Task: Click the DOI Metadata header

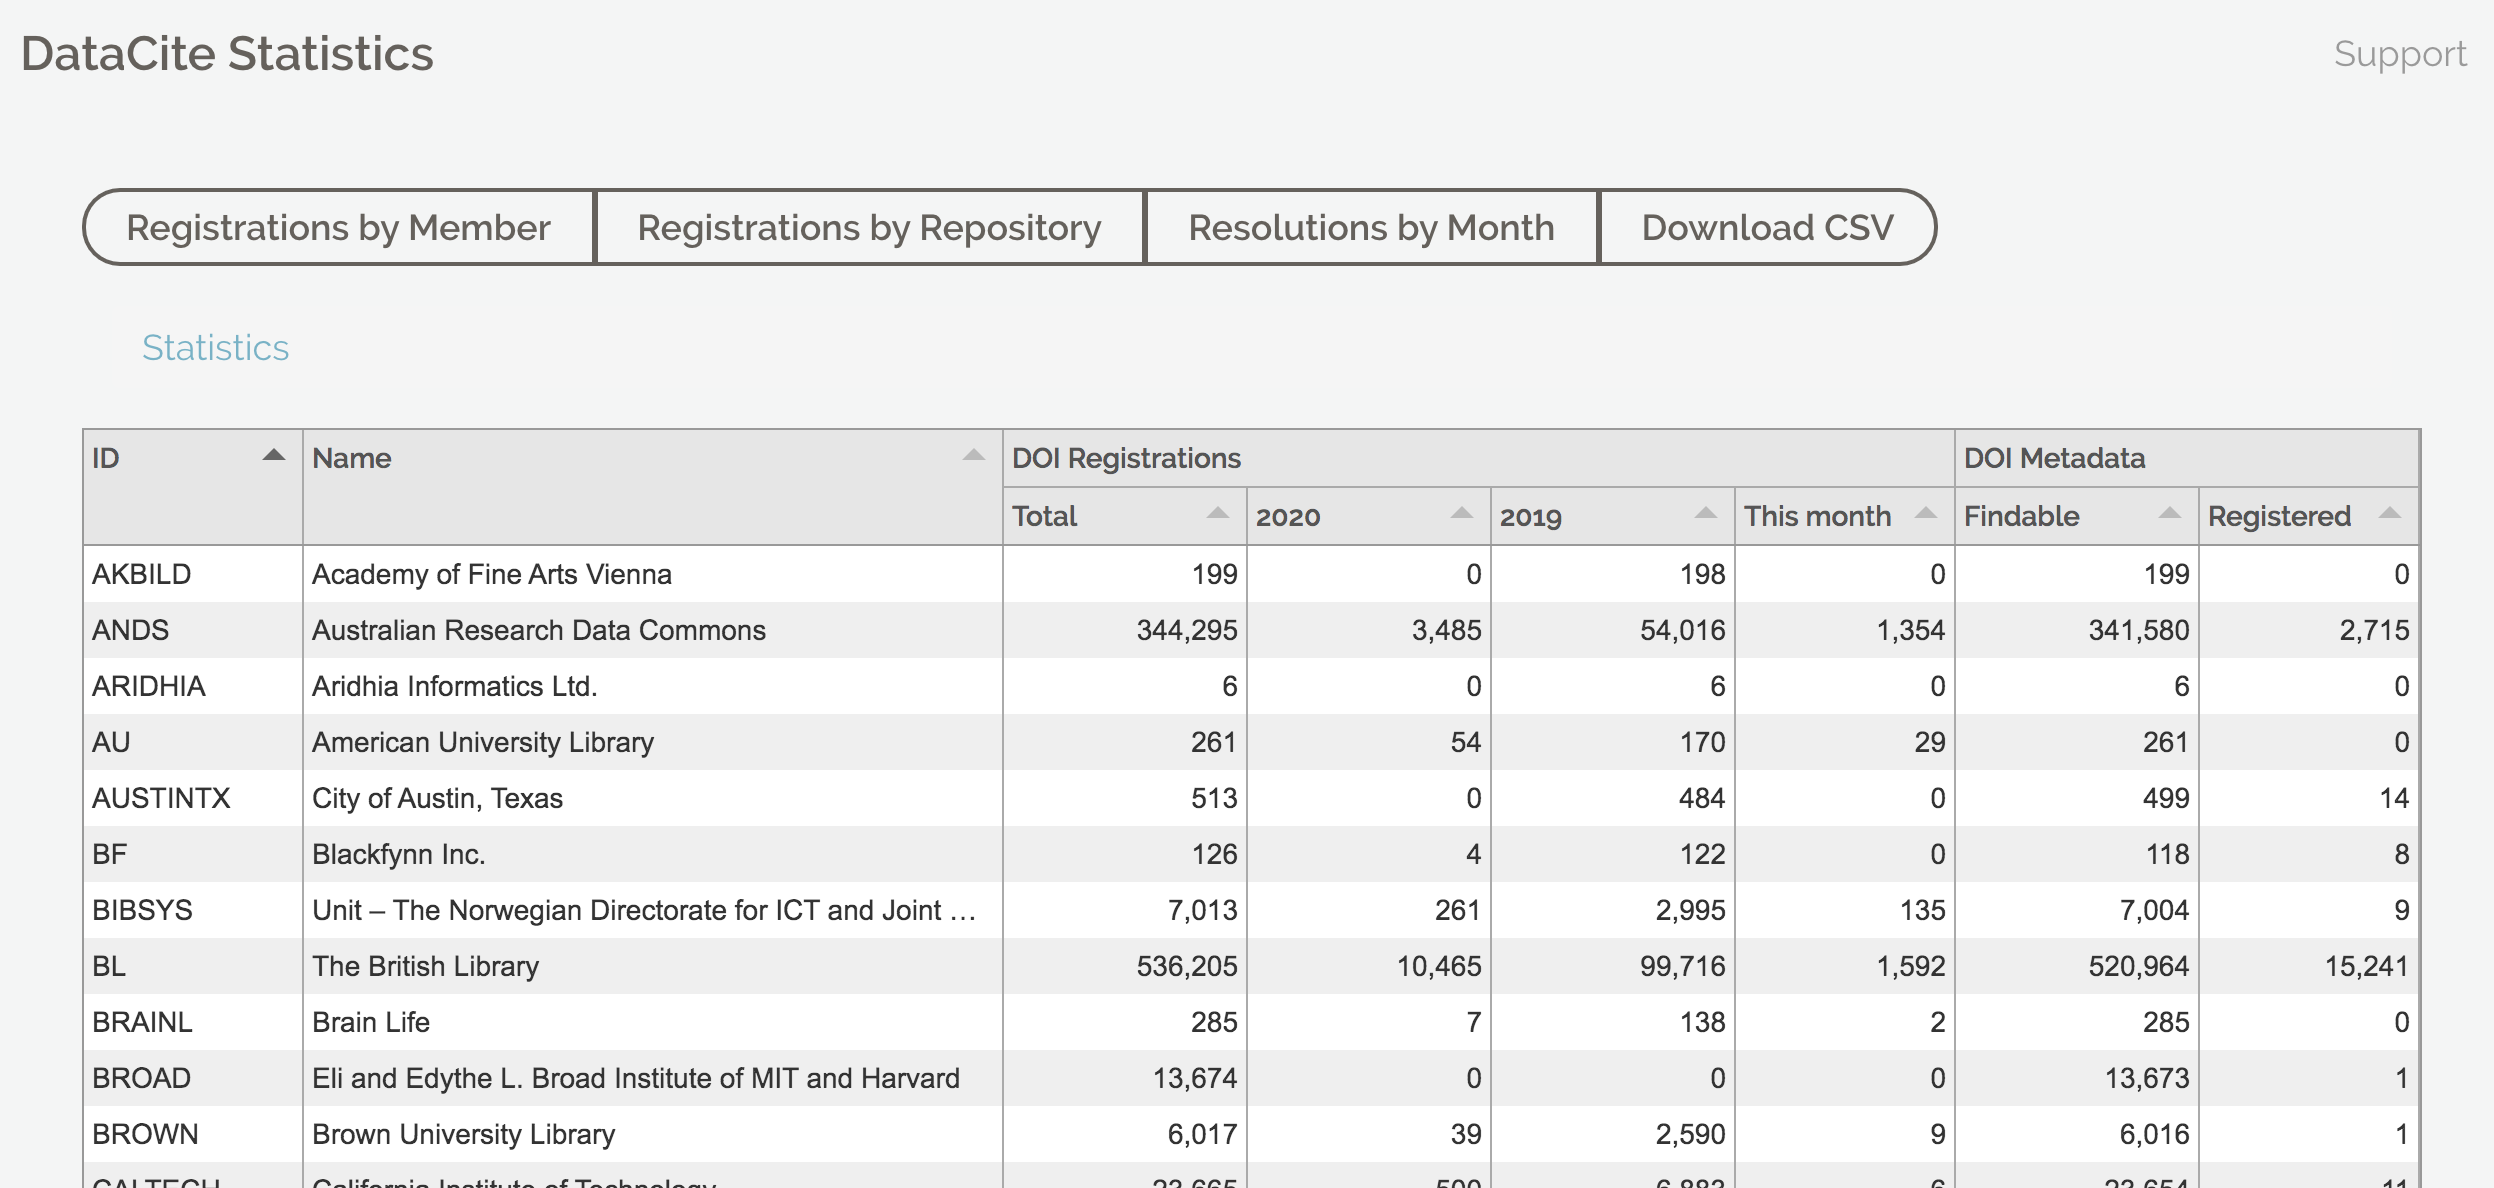Action: point(2055,458)
